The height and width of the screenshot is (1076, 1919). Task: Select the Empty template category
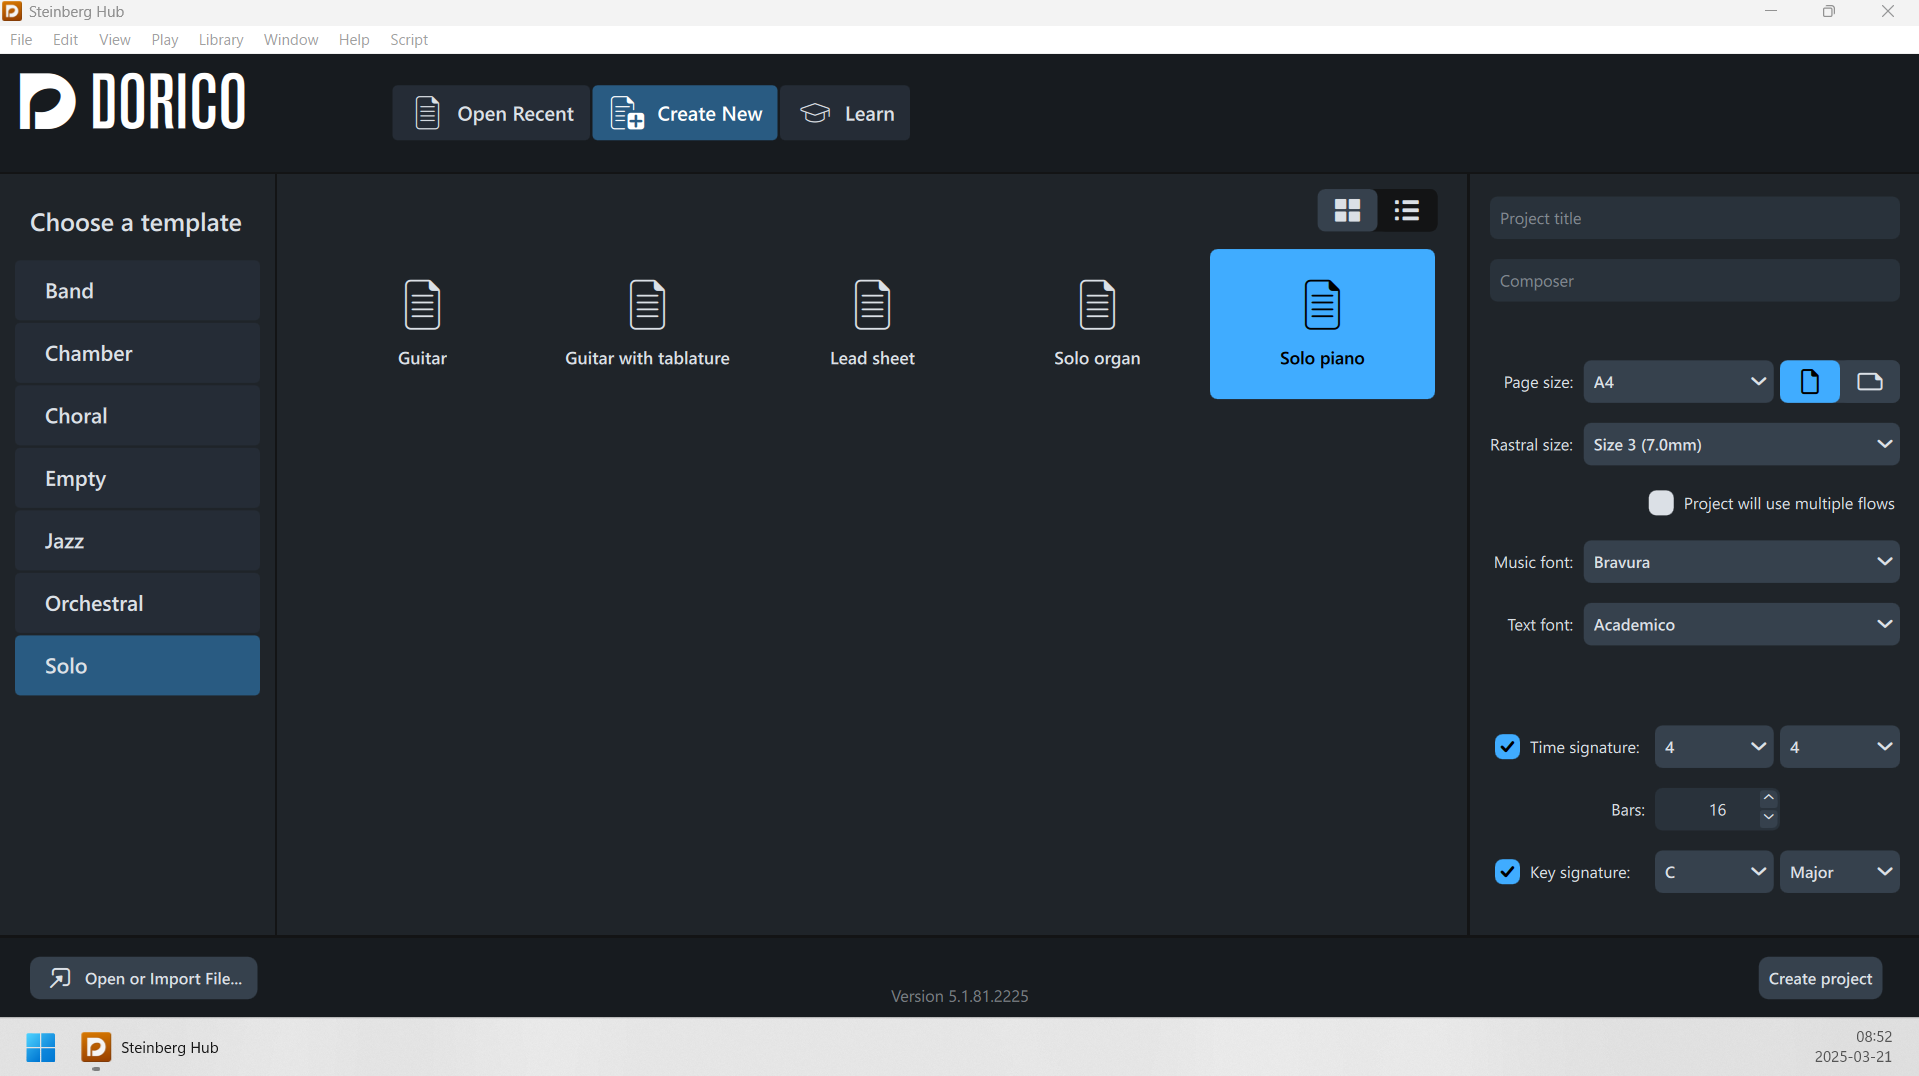tap(137, 478)
